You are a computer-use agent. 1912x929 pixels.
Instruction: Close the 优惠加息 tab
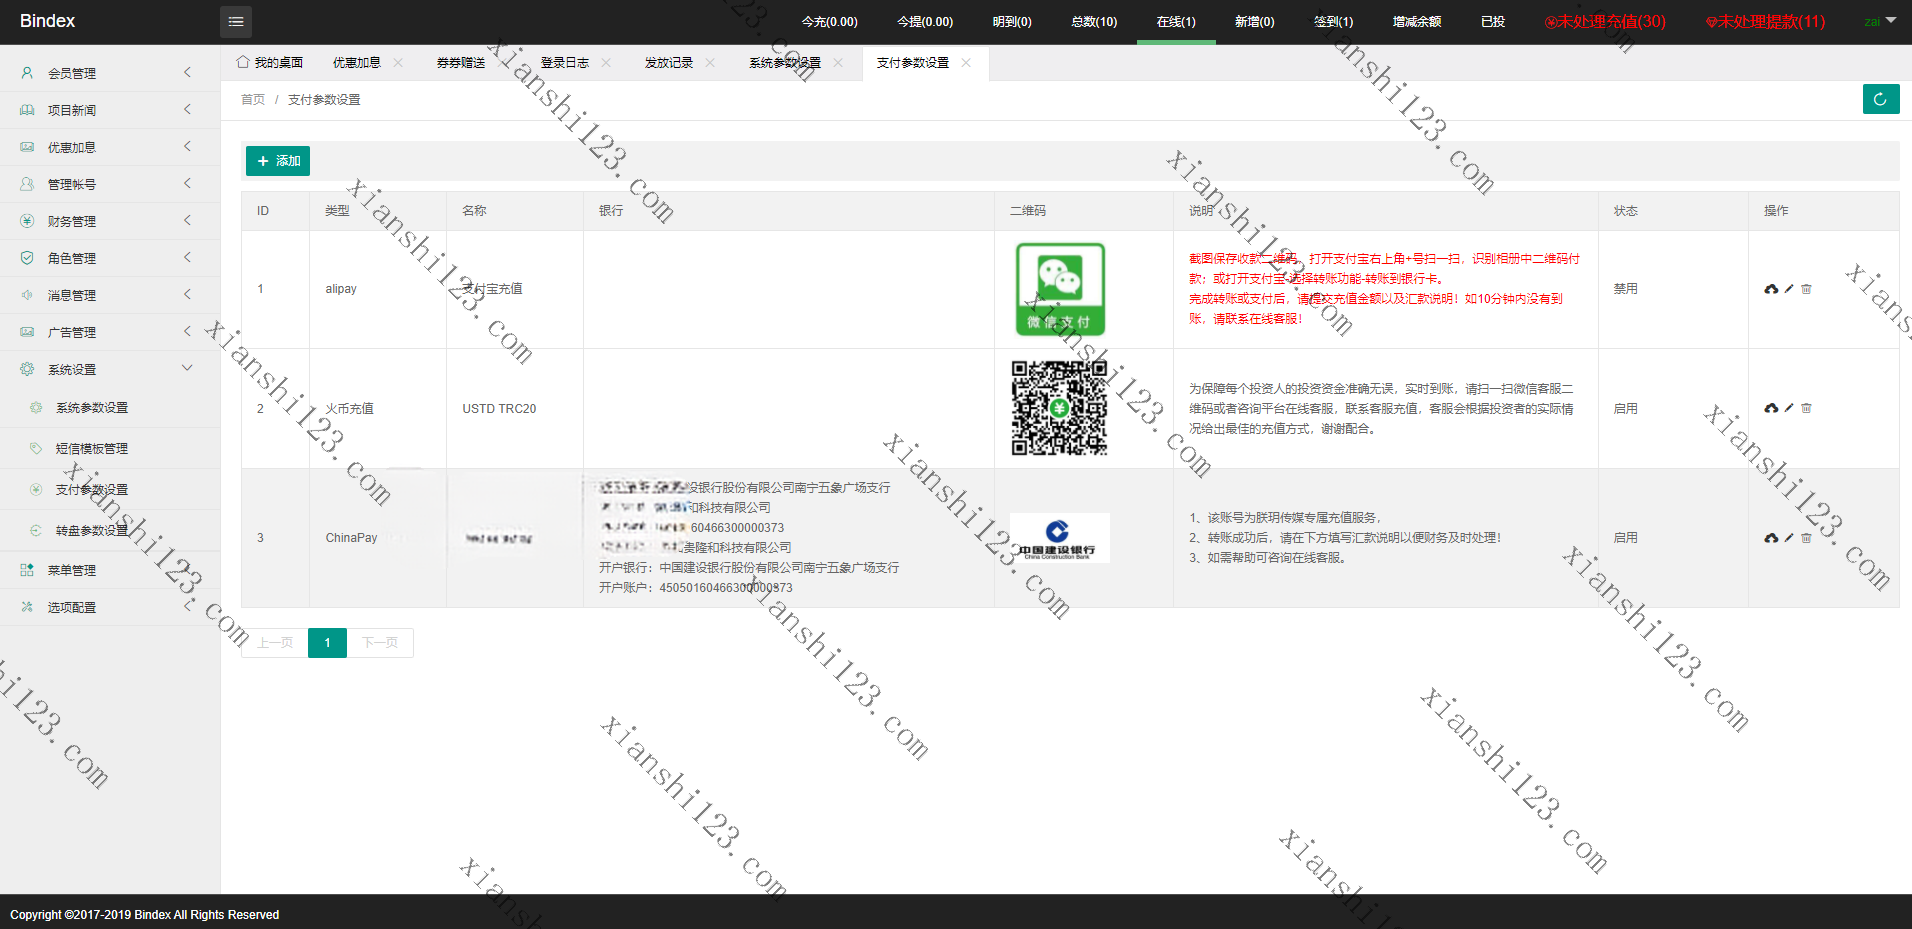coord(398,62)
